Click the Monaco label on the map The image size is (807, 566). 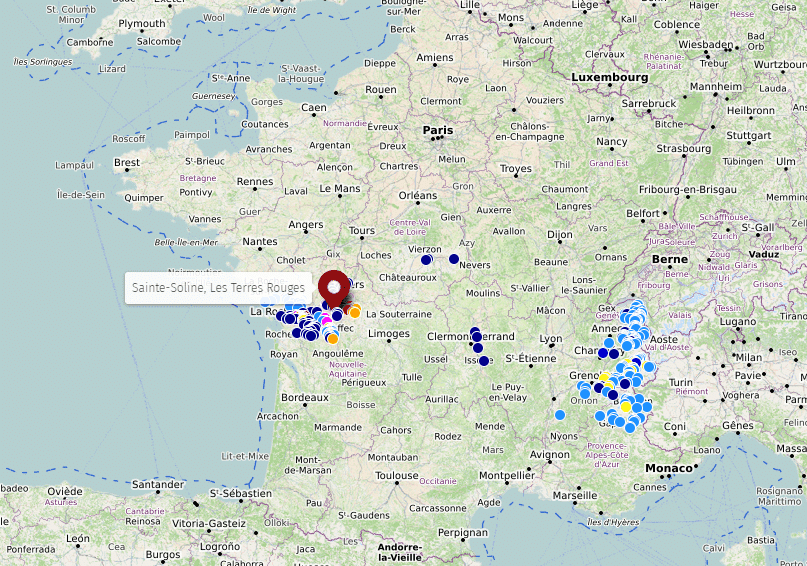tap(669, 468)
